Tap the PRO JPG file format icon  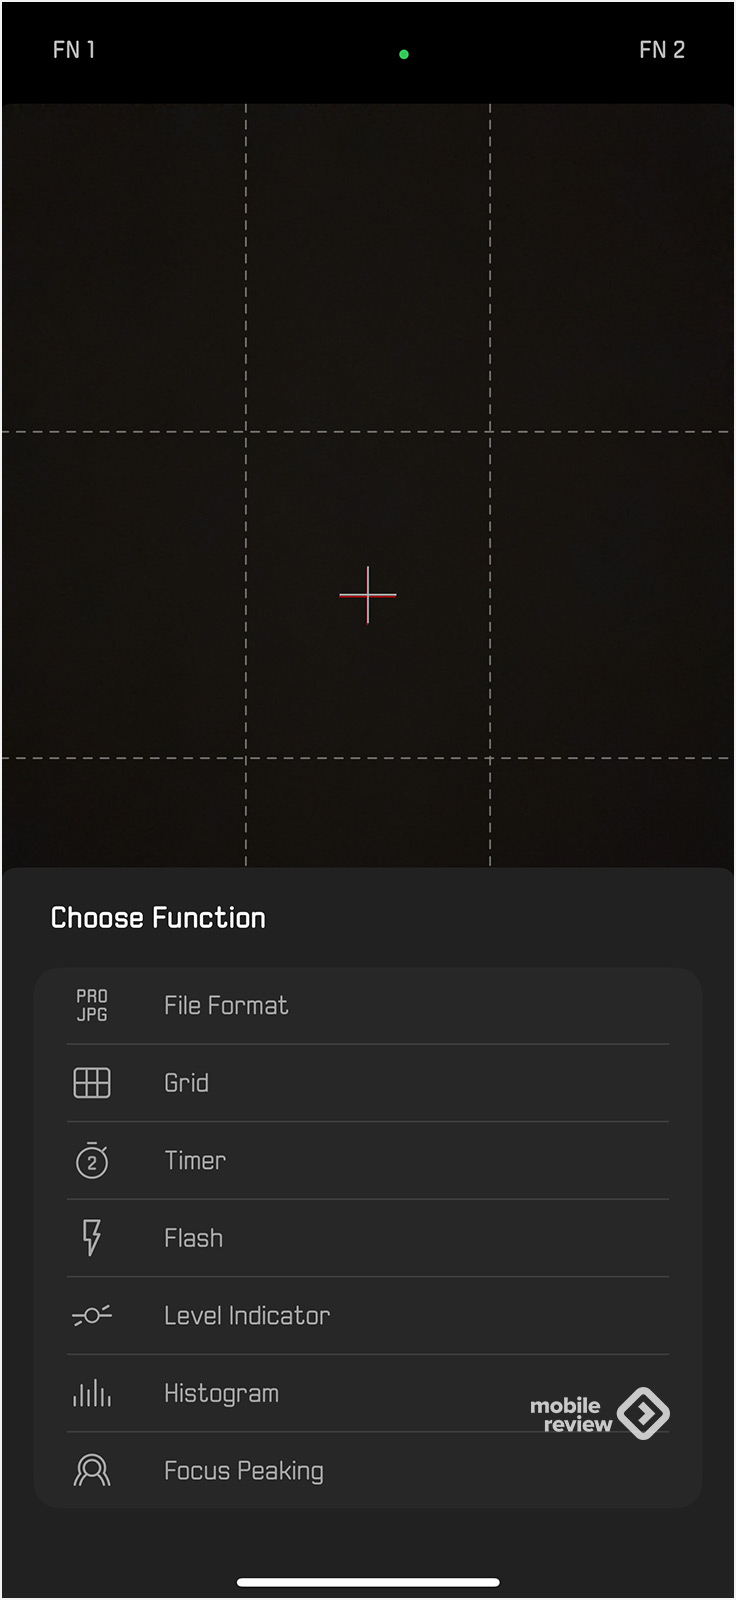pos(92,1005)
